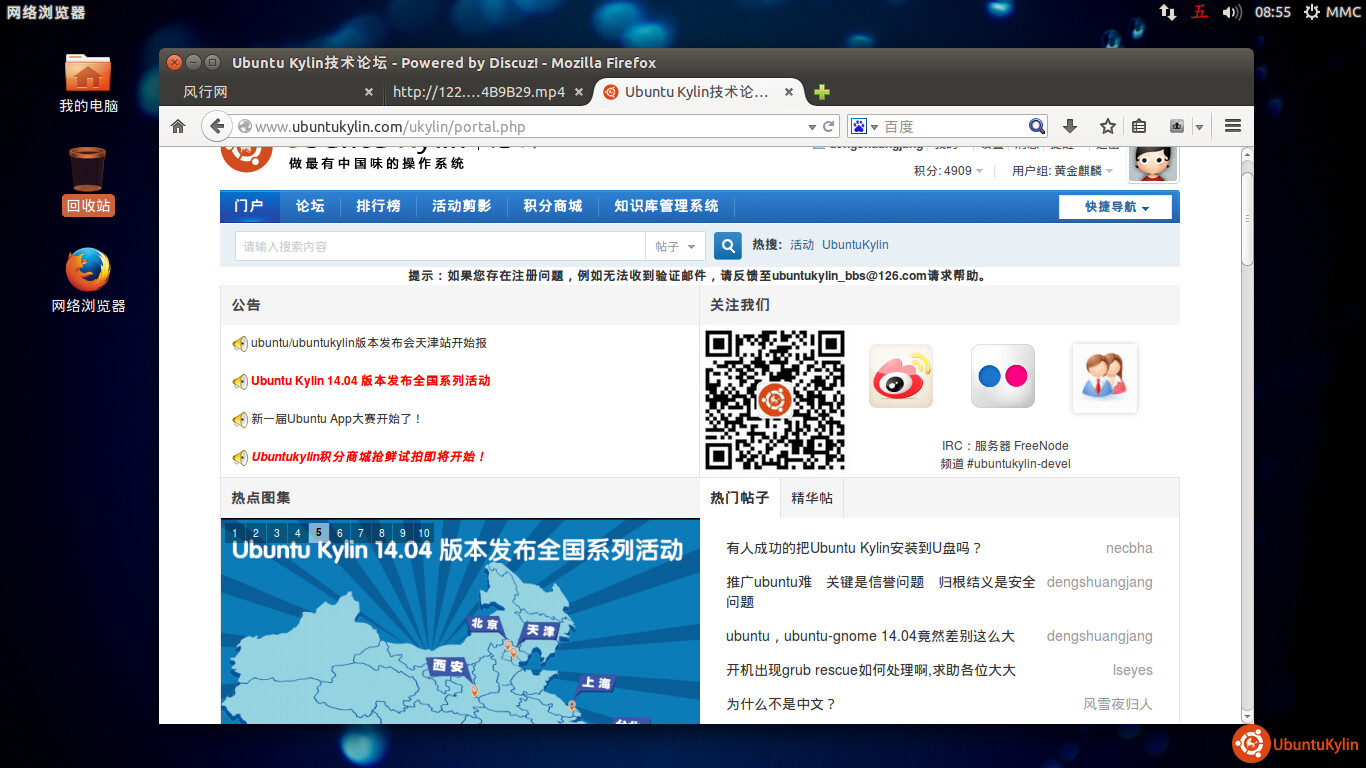Screen dimensions: 1366x768
Task: Click the Firefox home button
Action: coord(178,127)
